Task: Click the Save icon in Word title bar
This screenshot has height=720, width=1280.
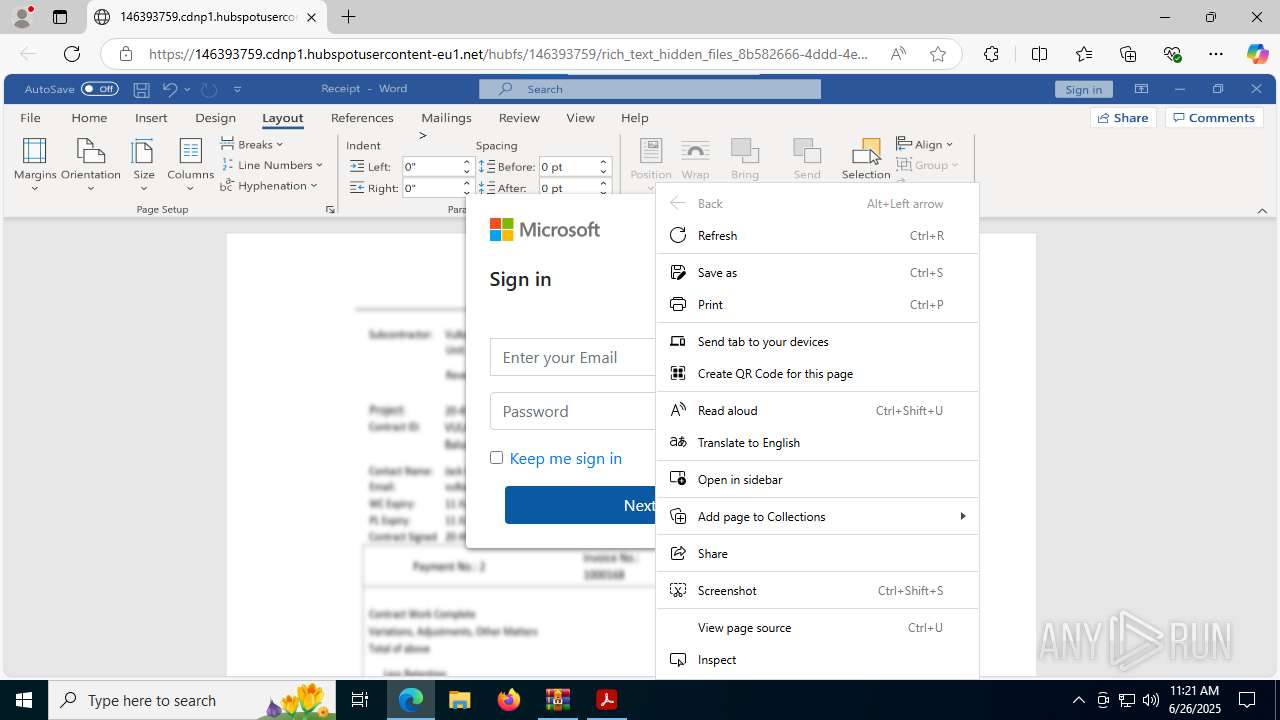Action: click(x=142, y=89)
